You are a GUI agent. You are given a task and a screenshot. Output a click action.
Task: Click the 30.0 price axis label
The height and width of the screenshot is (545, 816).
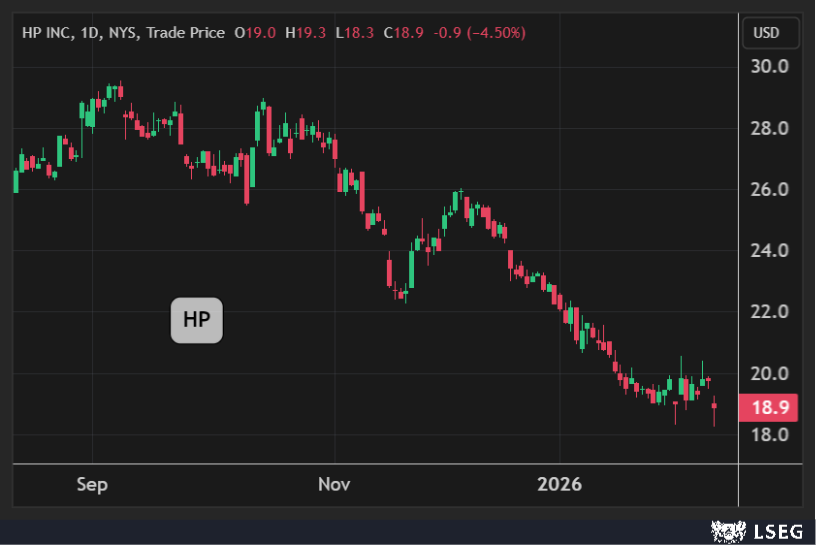pyautogui.click(x=769, y=67)
